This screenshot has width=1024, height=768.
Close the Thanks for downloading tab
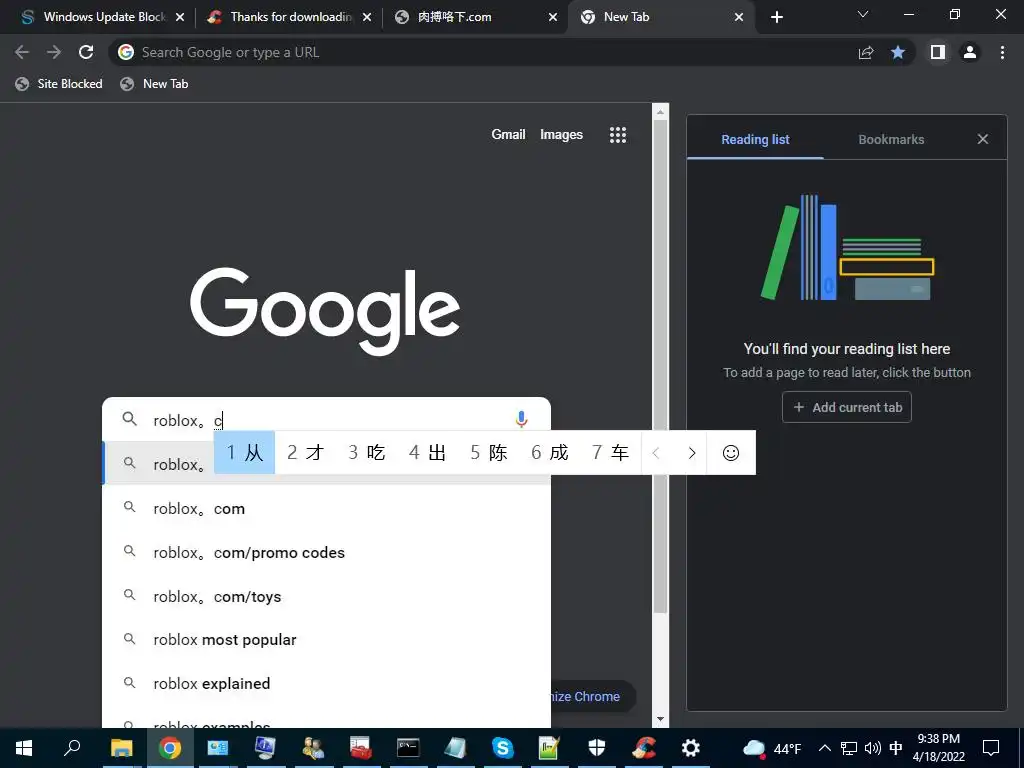coord(367,17)
